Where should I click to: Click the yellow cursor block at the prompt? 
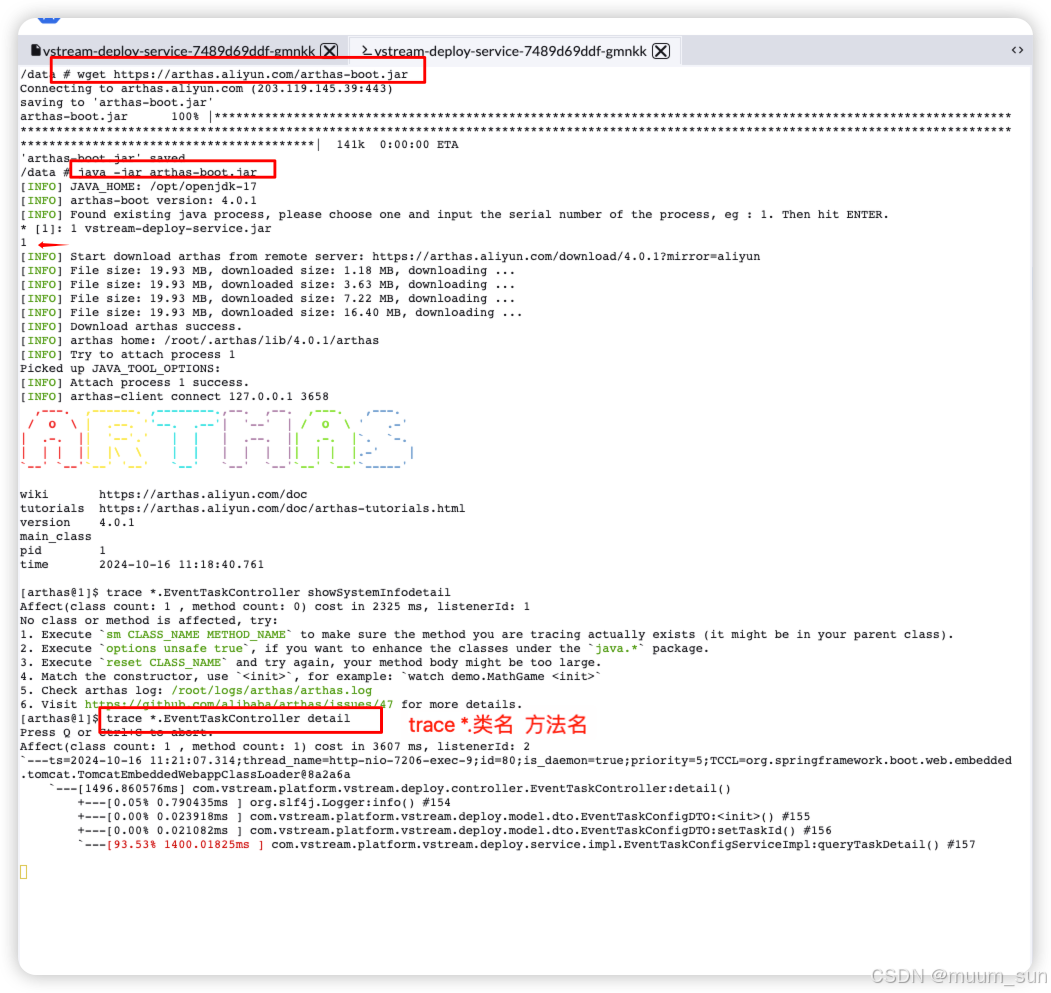click(24, 871)
